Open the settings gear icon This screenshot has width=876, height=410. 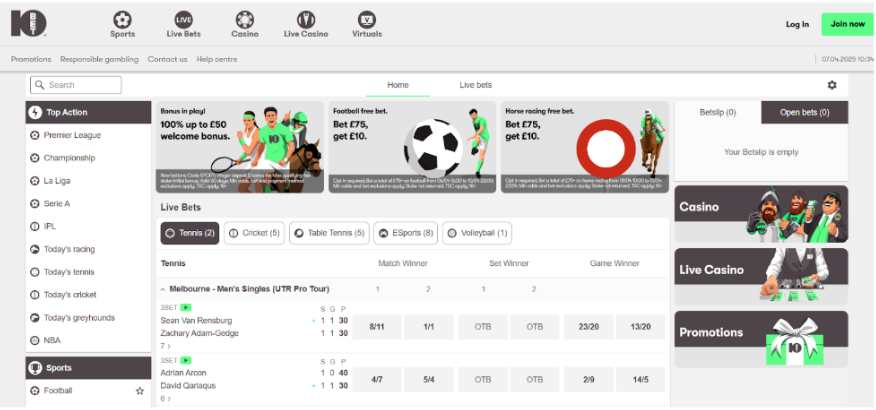click(x=832, y=85)
